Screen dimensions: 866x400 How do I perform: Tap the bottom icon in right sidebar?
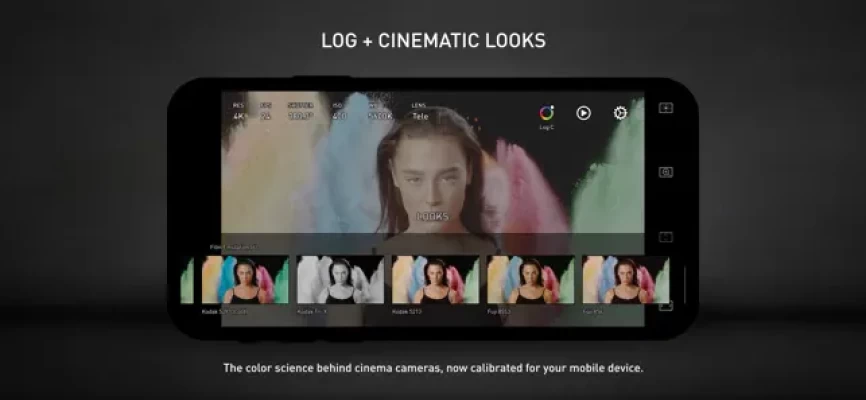[x=666, y=305]
